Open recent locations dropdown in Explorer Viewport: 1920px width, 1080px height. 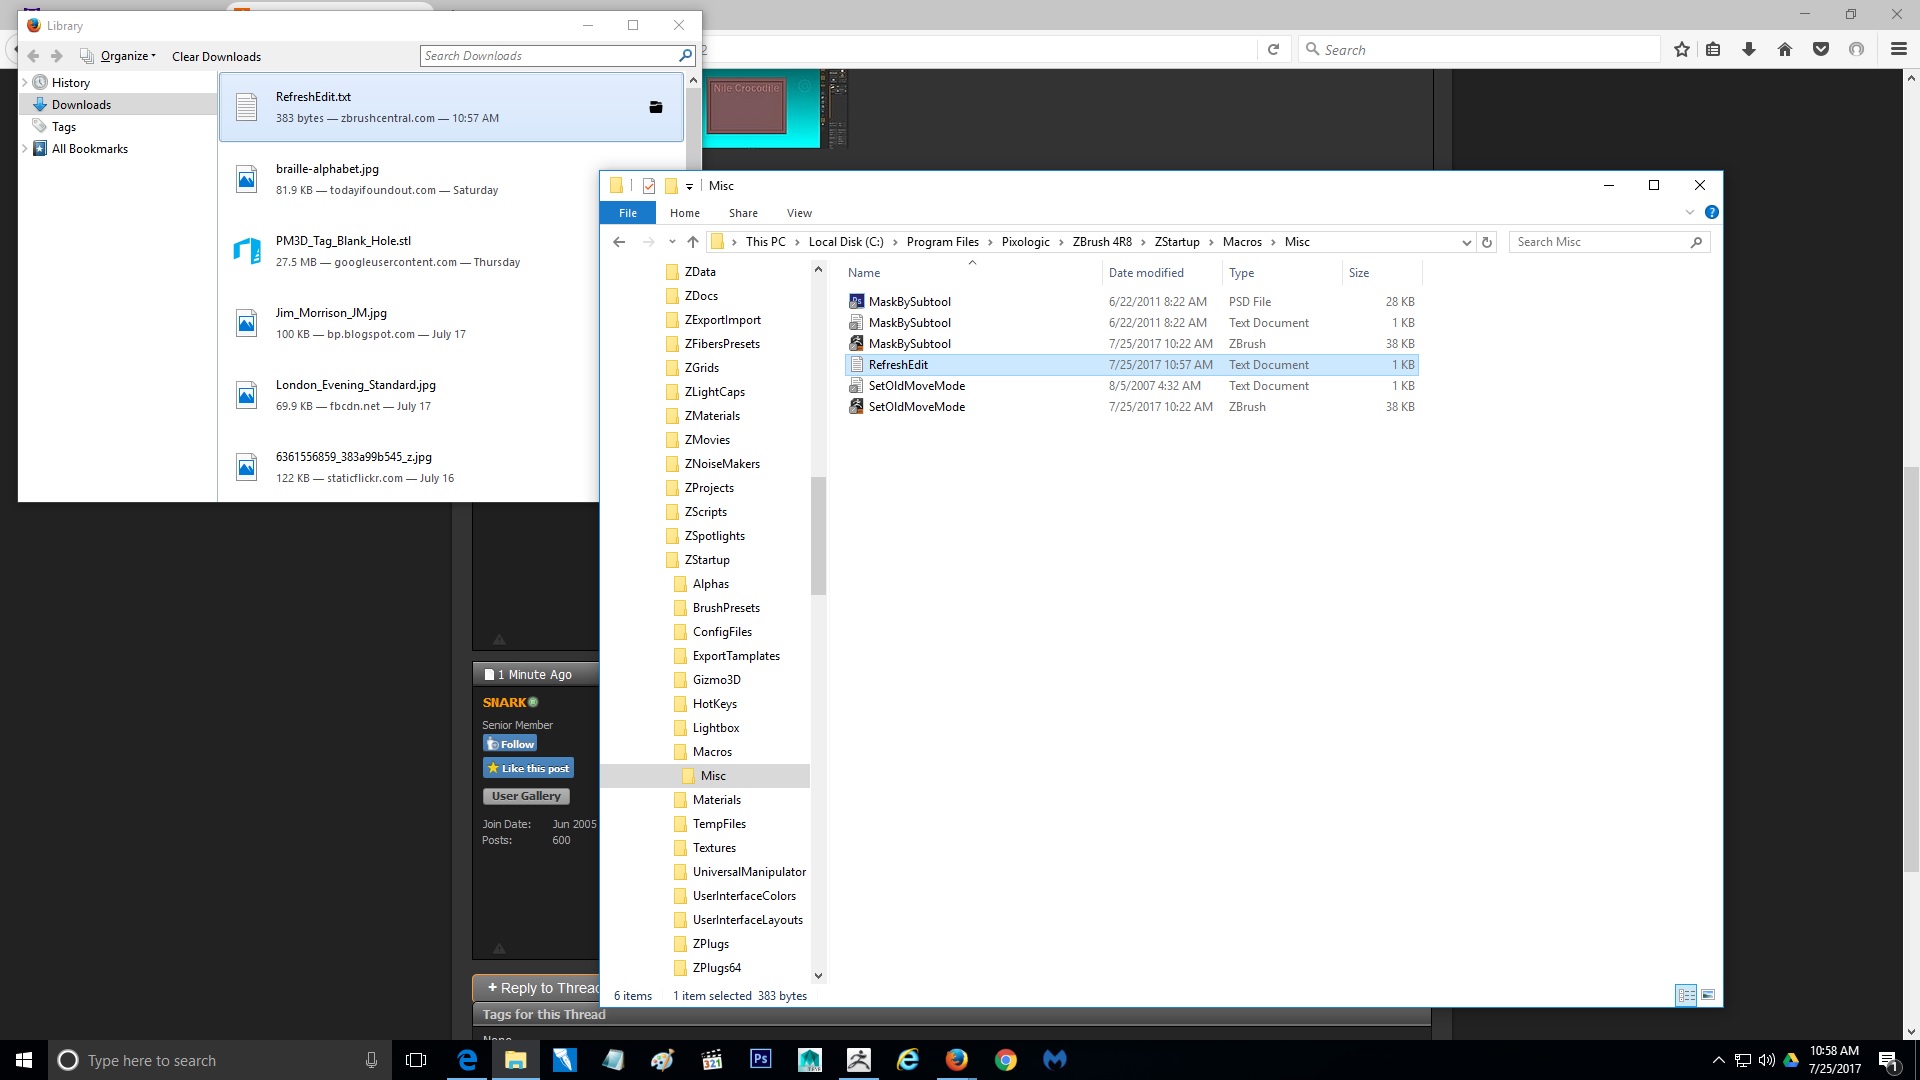[x=672, y=242]
